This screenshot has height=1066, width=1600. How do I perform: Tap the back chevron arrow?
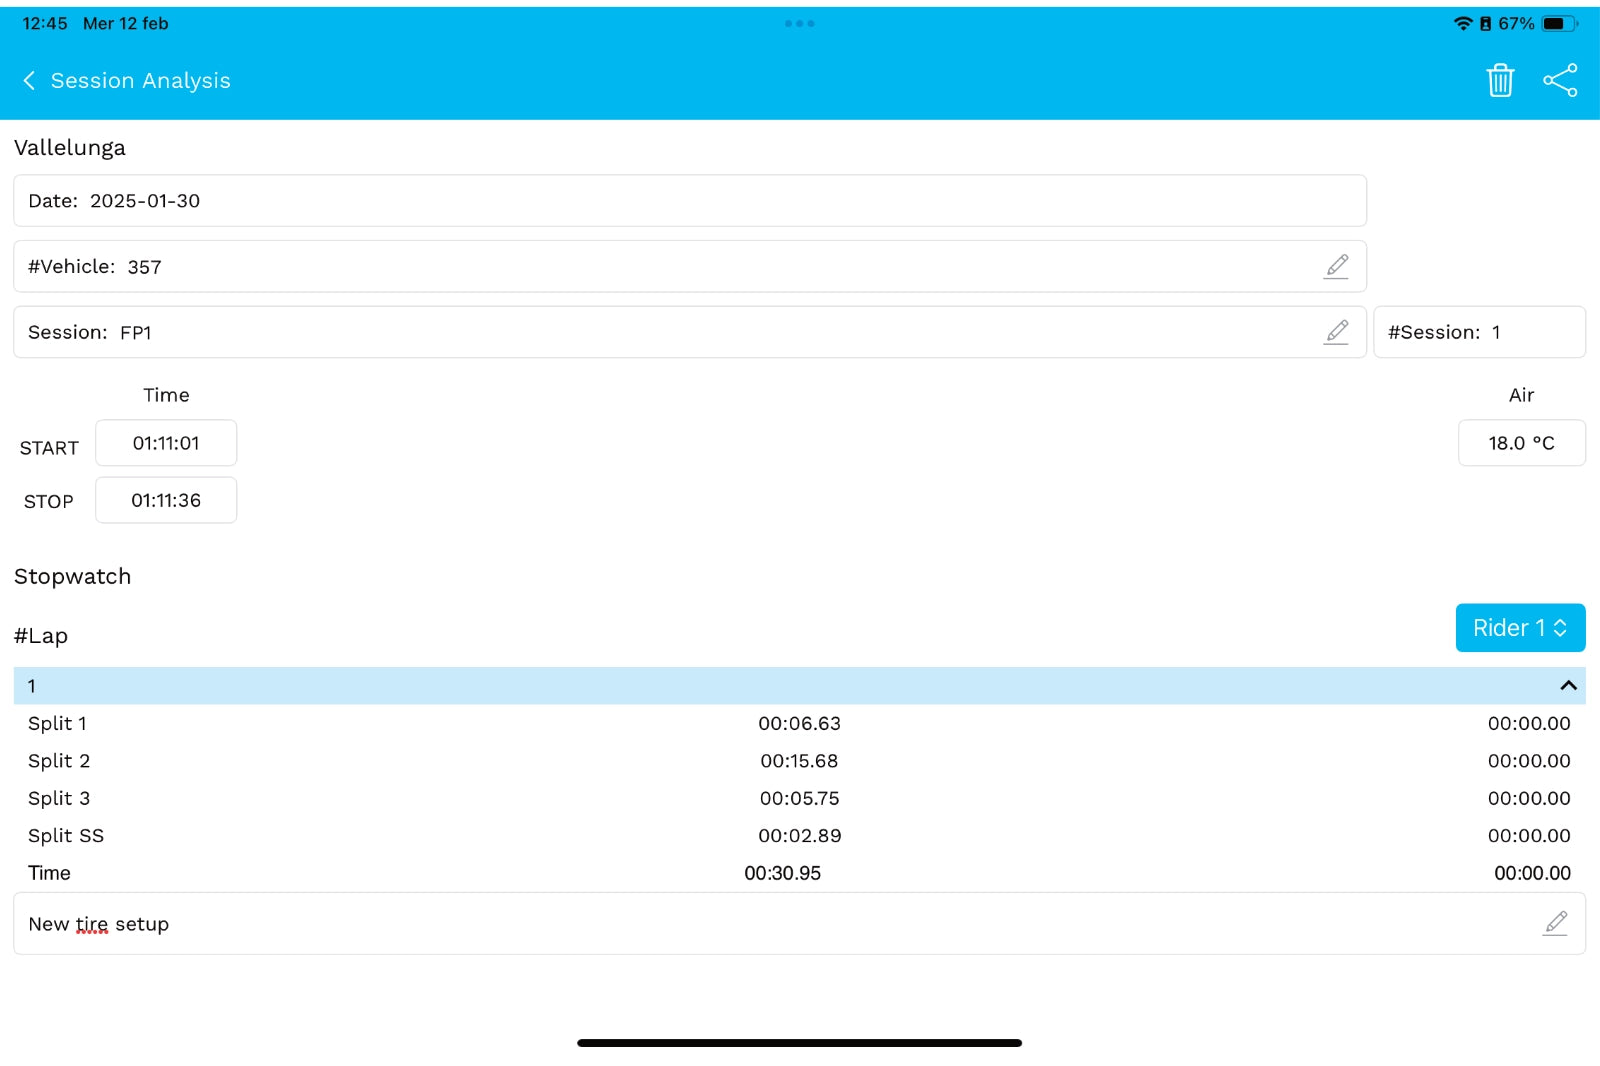[x=29, y=80]
